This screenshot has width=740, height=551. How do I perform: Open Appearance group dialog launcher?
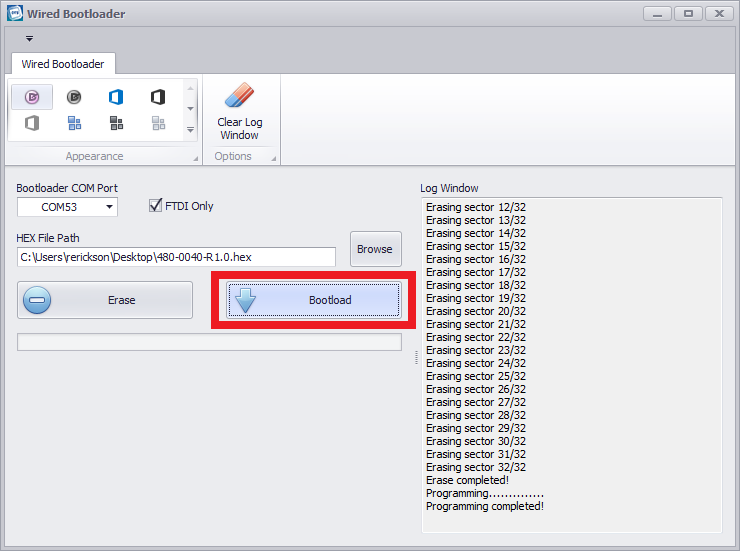tap(195, 159)
